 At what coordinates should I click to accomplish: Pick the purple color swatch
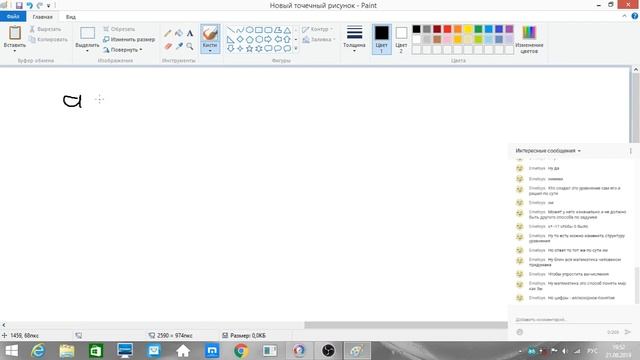(509, 29)
